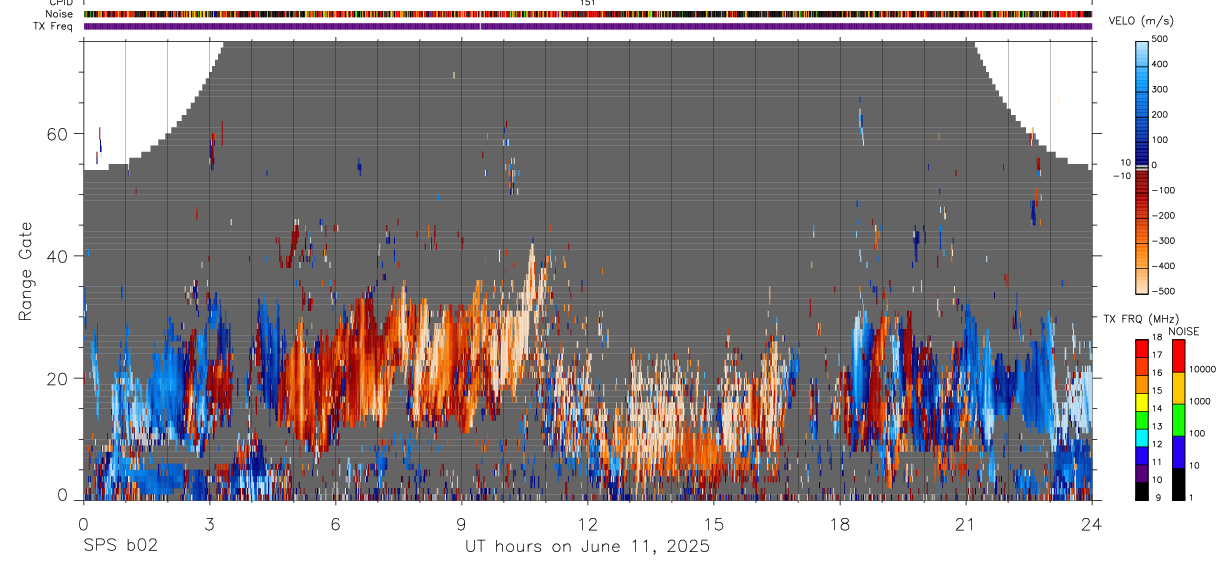The image size is (1228, 567).
Task: Click the -100 label on the velocity scale
Action: [x=1164, y=190]
